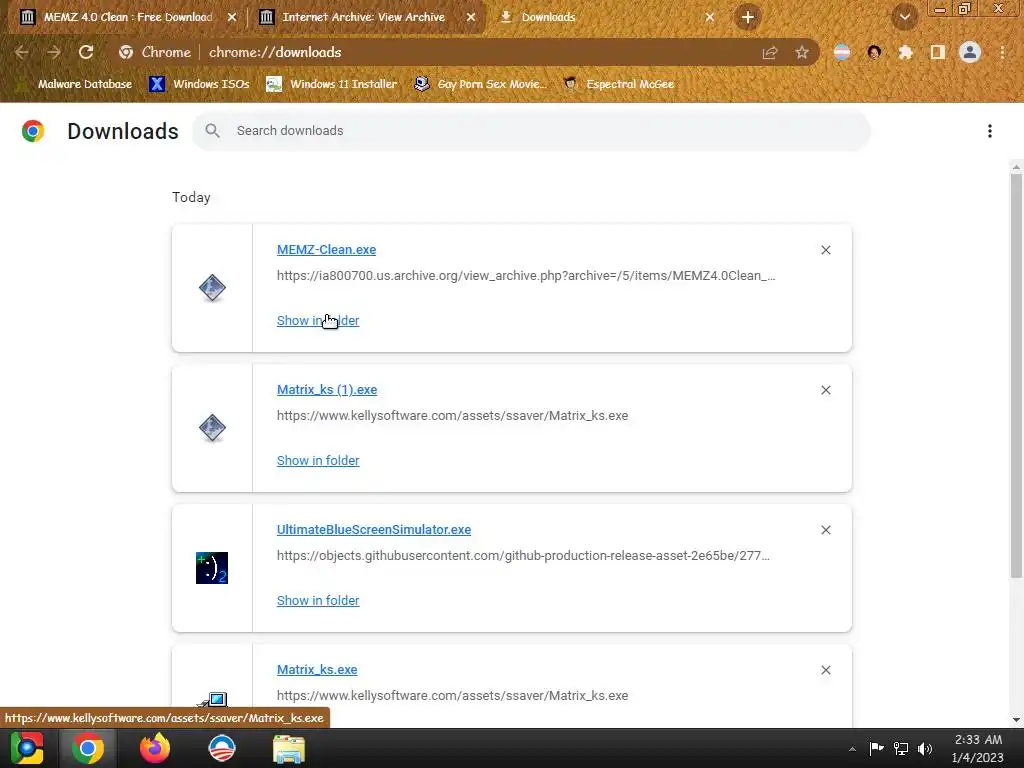Remove MEMZ-Clean.exe from the list
The width and height of the screenshot is (1024, 768).
point(826,250)
